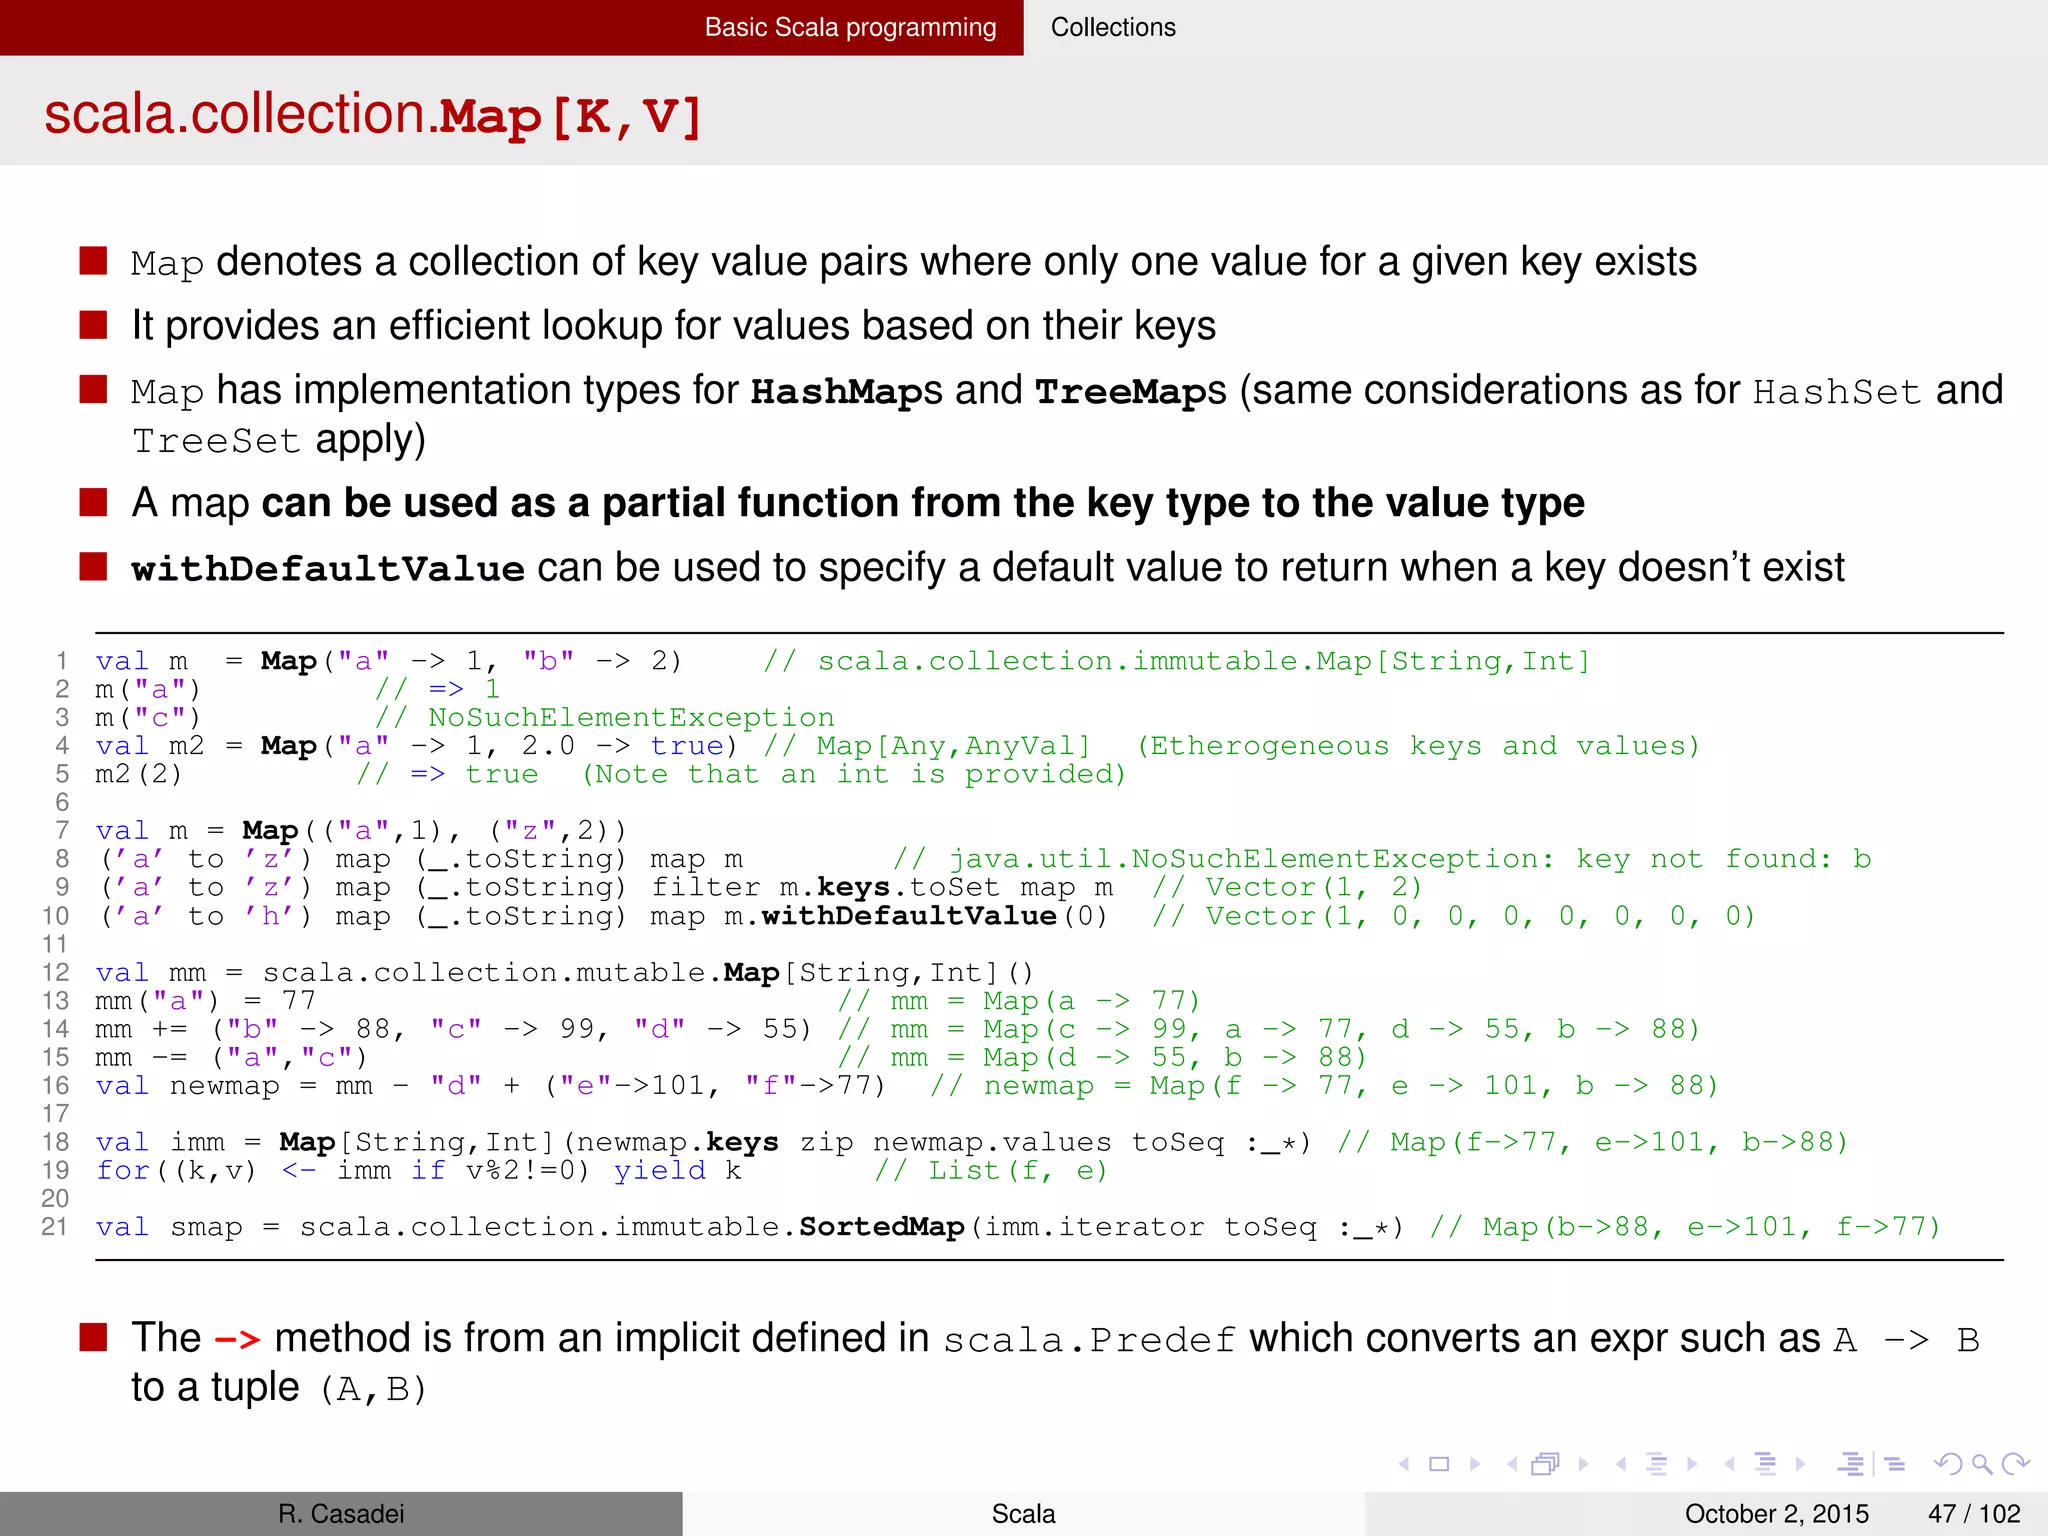Click SortedMap on code line 21
The image size is (2048, 1536).
881,1227
